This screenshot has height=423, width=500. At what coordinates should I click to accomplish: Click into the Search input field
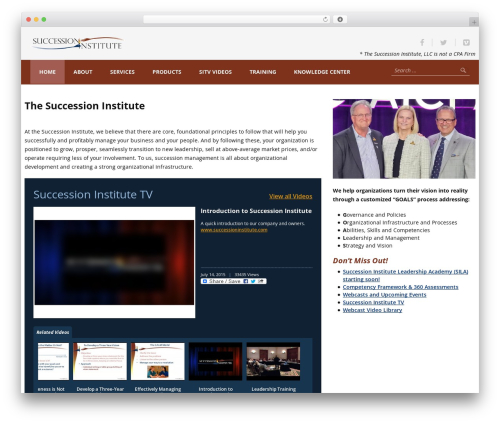coord(426,70)
